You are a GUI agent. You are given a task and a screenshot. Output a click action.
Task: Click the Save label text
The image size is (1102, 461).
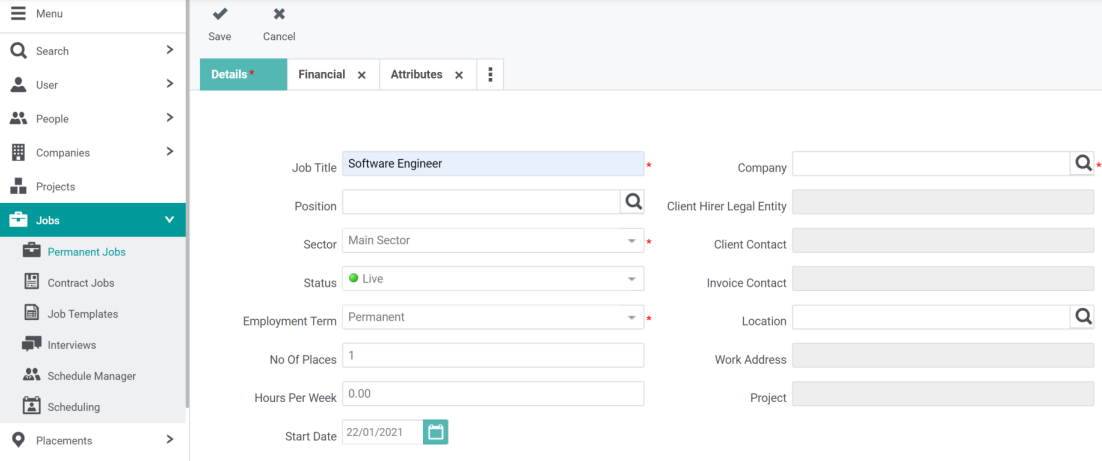pyautogui.click(x=219, y=37)
